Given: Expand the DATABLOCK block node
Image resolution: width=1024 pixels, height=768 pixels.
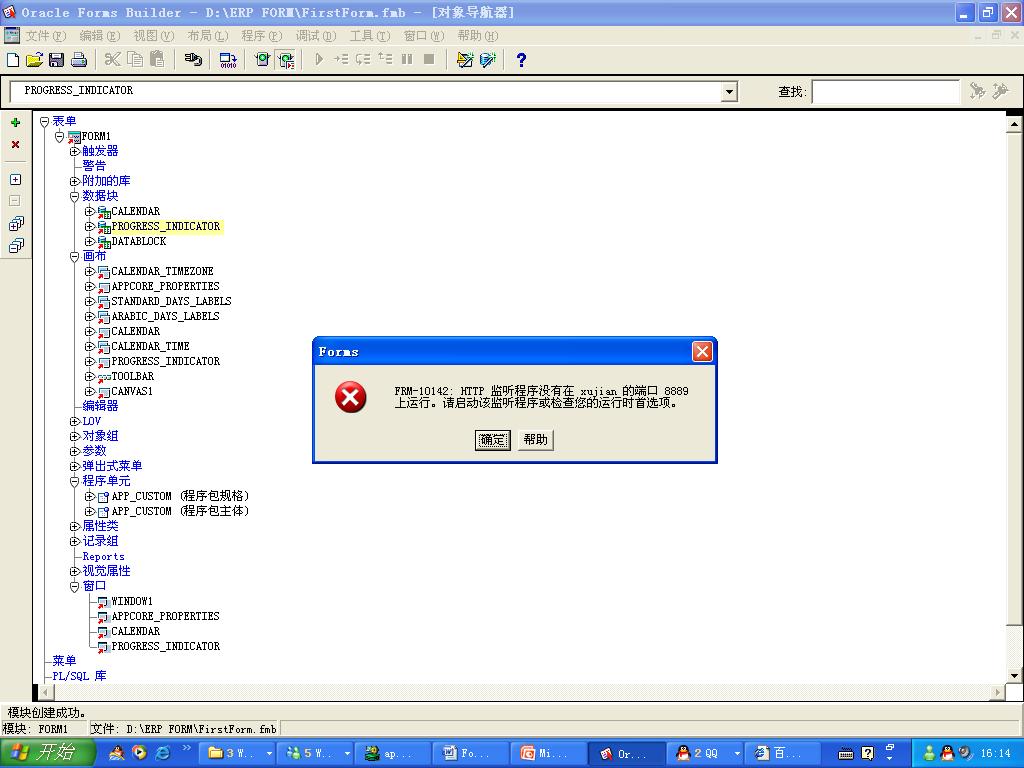Looking at the screenshot, I should (x=89, y=241).
